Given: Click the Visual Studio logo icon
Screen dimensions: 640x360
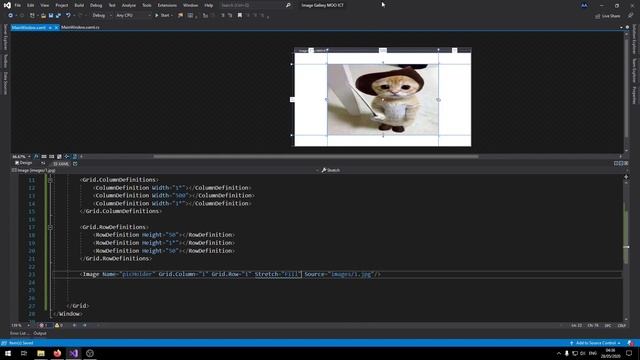Looking at the screenshot, I should click(x=7, y=5).
